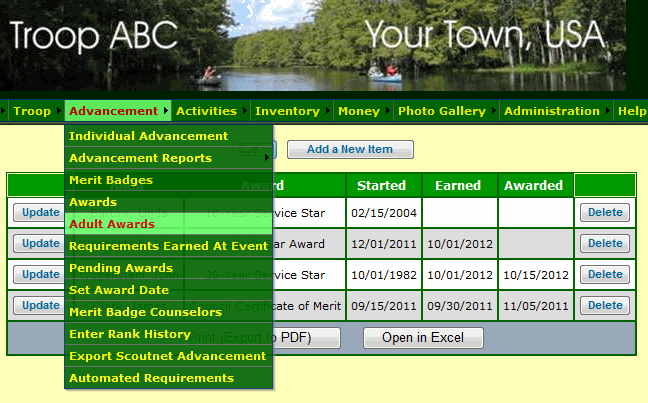
Task: Select Individual Advancement from dropdown
Action: click(169, 136)
